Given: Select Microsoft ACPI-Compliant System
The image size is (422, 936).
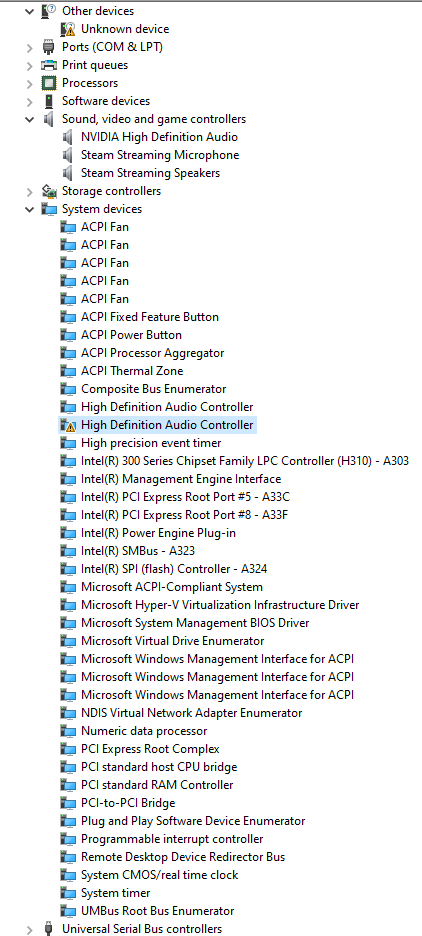Looking at the screenshot, I should coord(172,587).
